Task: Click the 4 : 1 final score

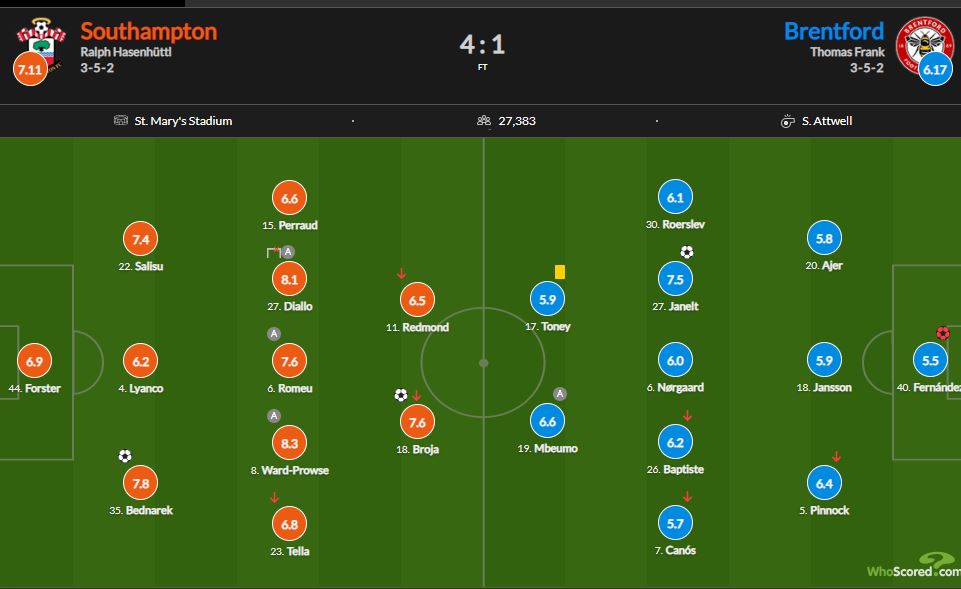Action: 481,44
